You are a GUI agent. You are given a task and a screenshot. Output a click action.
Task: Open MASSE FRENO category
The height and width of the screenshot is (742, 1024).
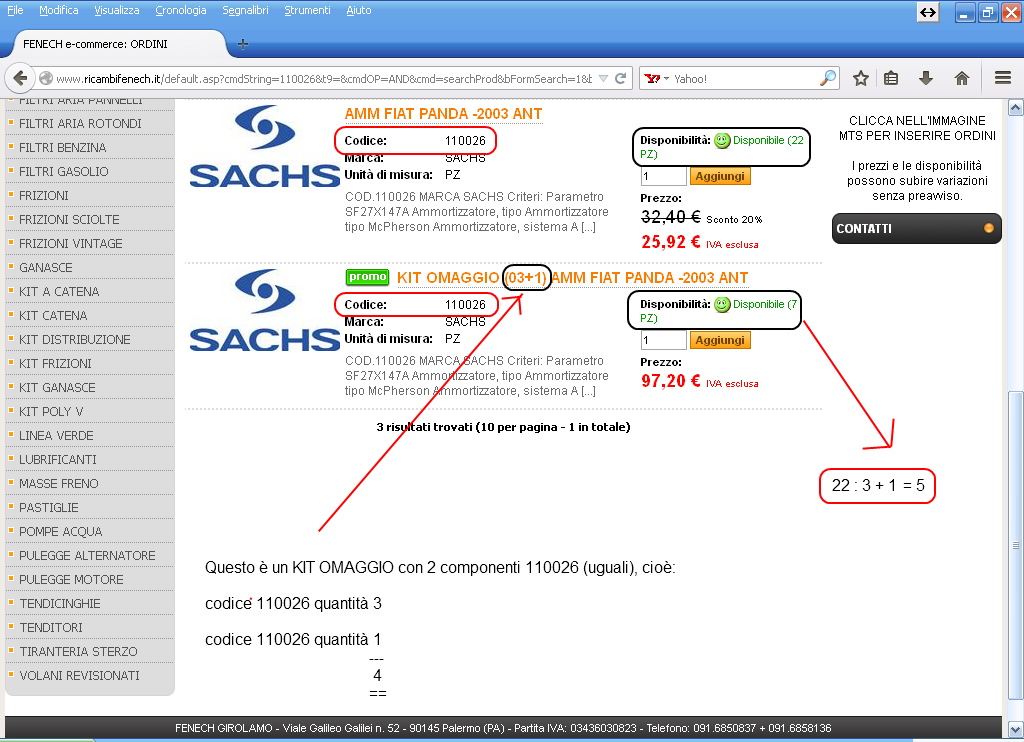point(59,484)
